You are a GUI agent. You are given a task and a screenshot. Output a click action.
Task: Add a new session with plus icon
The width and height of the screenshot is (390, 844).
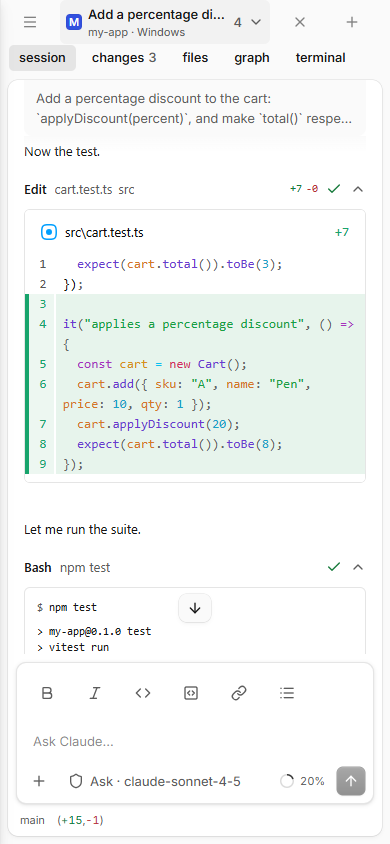(352, 22)
